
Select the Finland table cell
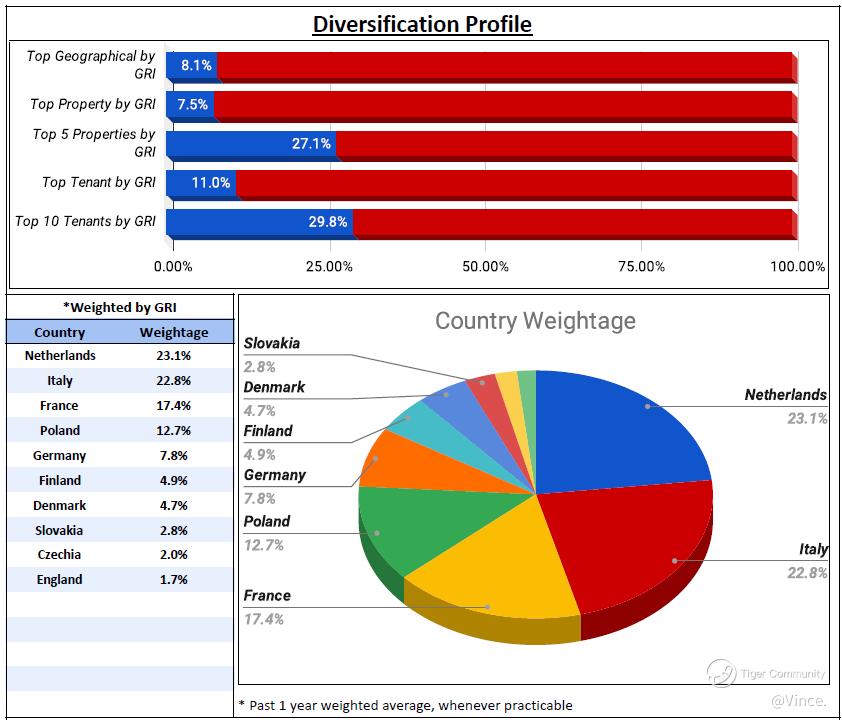60,481
